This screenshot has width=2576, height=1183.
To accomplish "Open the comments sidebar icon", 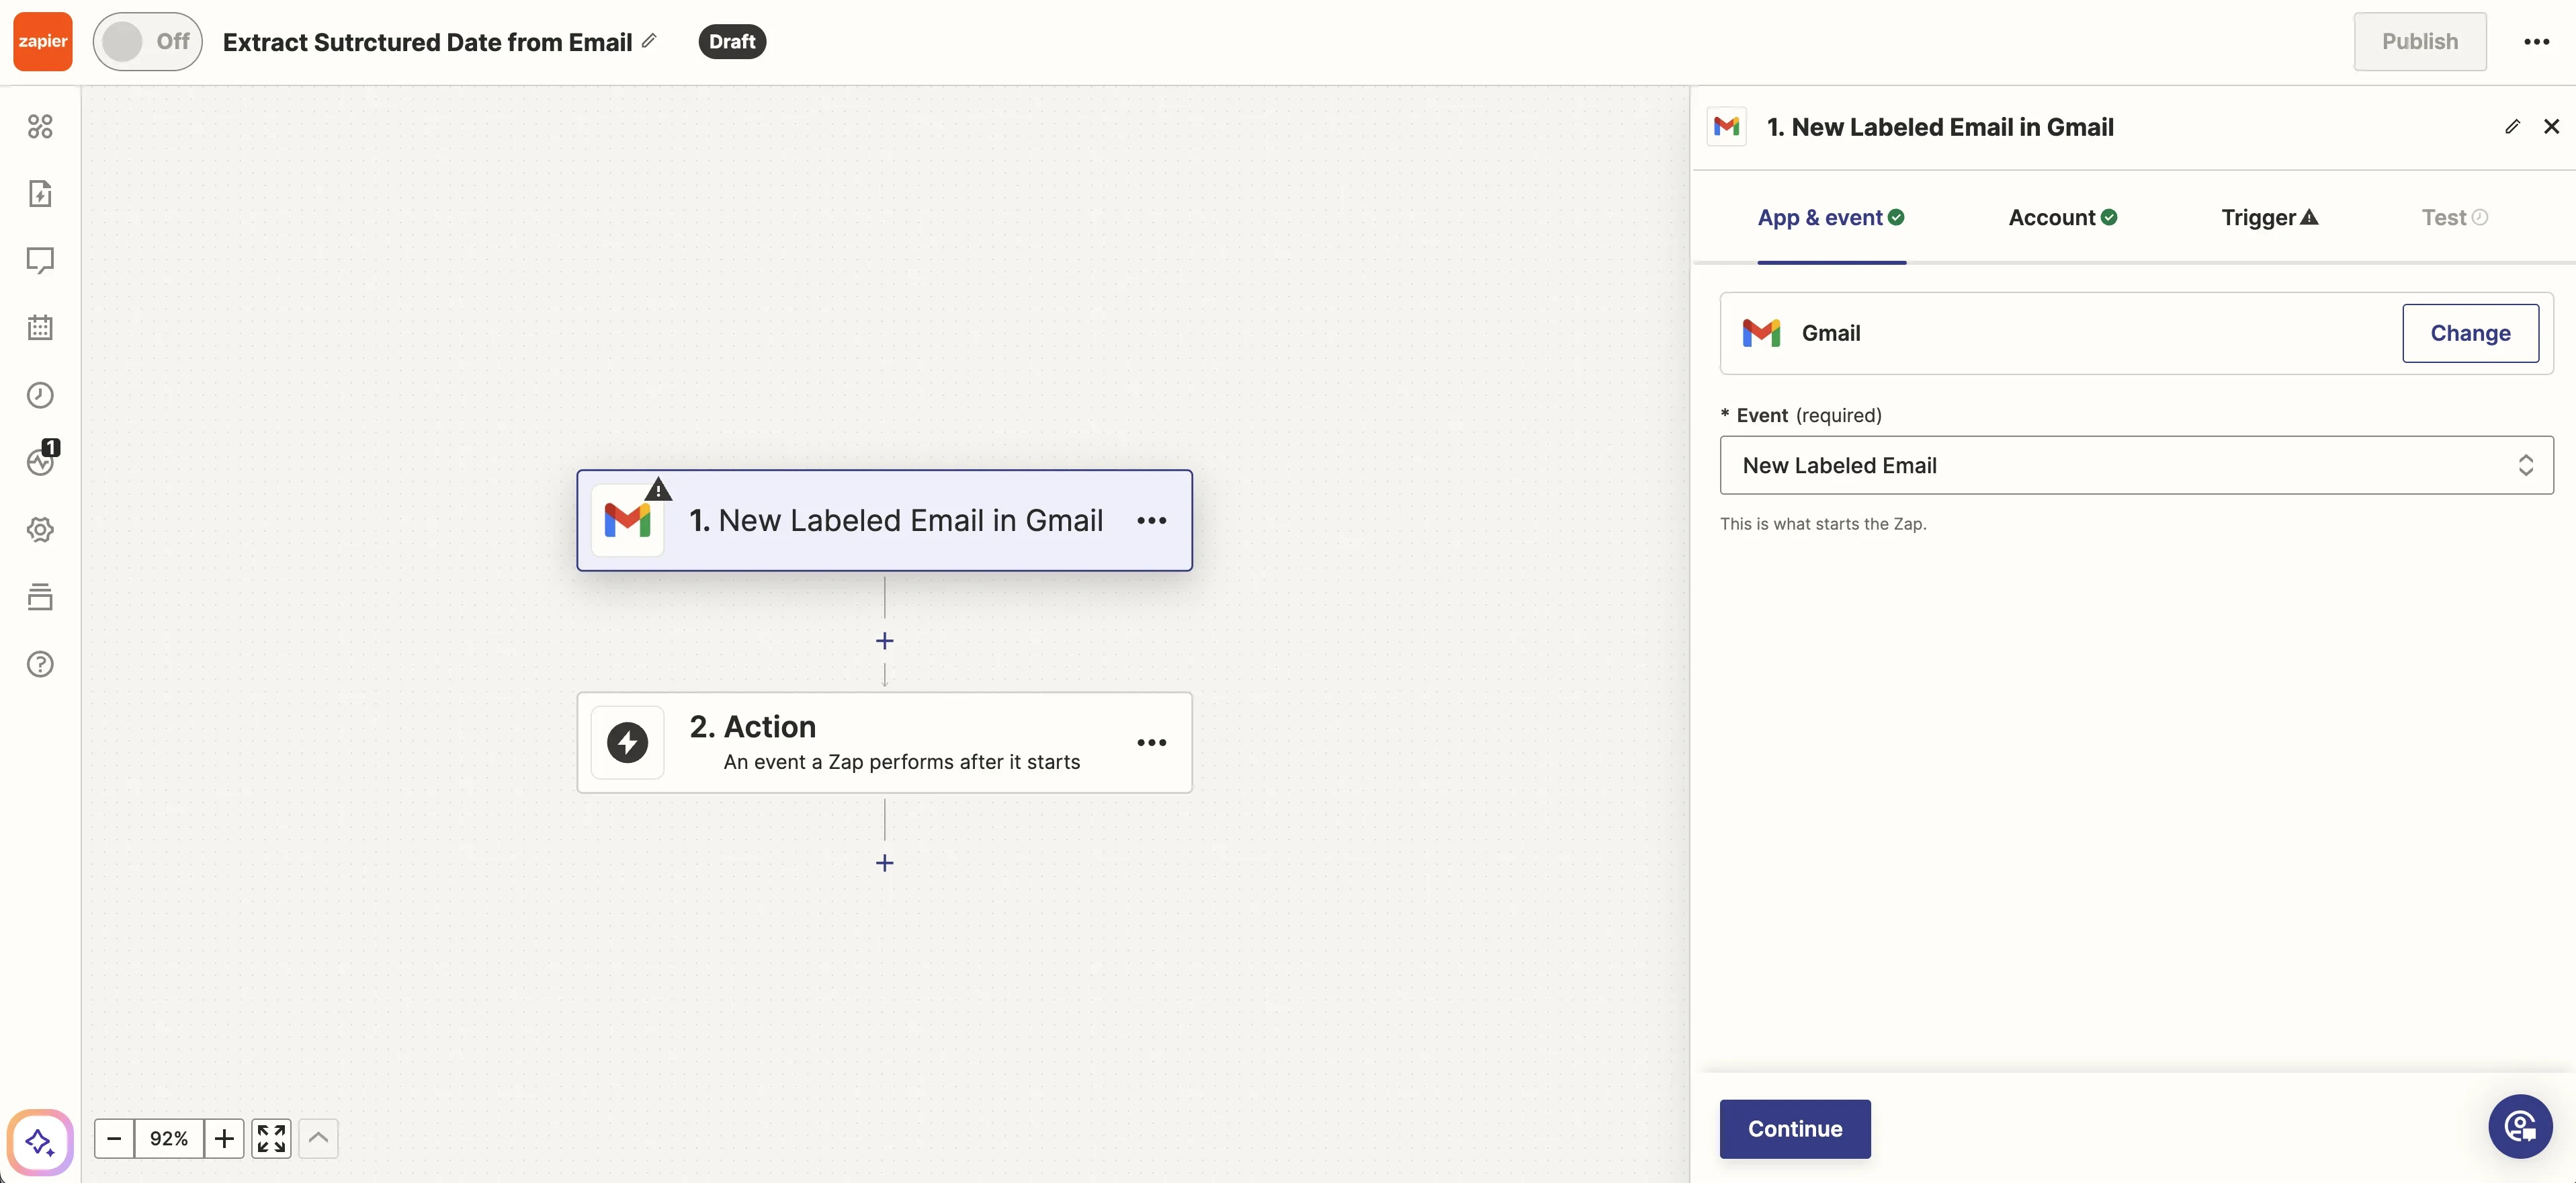I will (x=40, y=260).
